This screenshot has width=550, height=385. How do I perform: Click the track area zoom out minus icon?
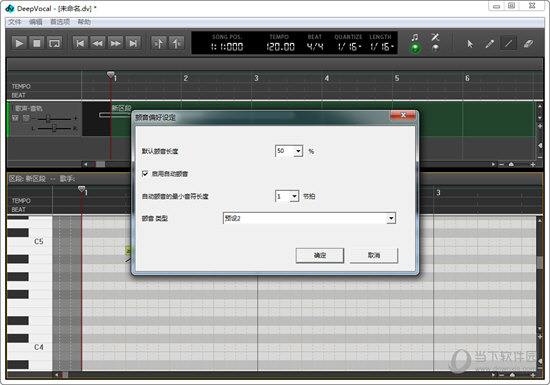point(502,164)
